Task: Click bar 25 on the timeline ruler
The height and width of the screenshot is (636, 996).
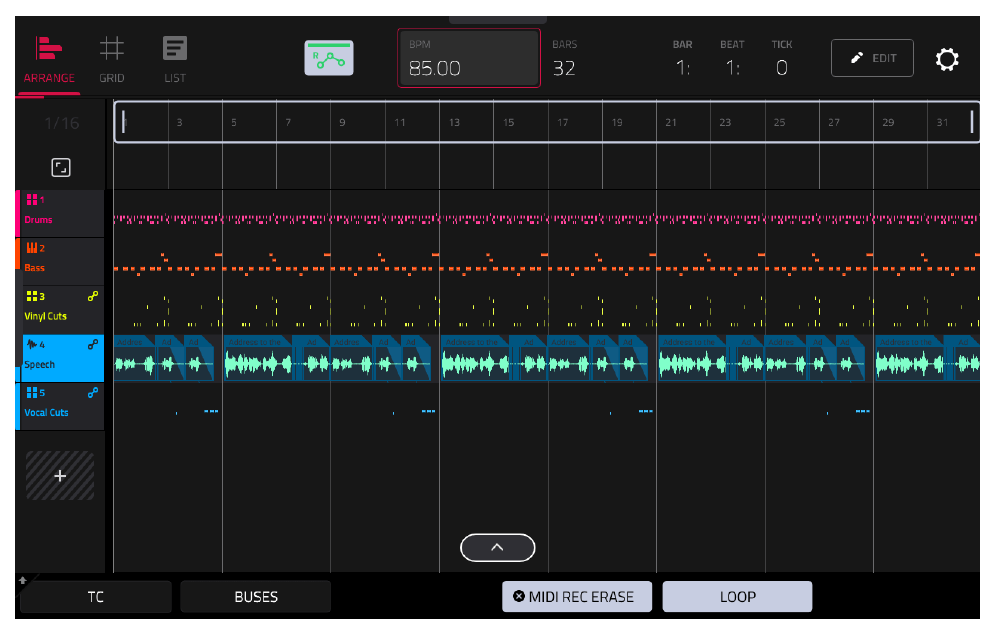Action: point(779,123)
